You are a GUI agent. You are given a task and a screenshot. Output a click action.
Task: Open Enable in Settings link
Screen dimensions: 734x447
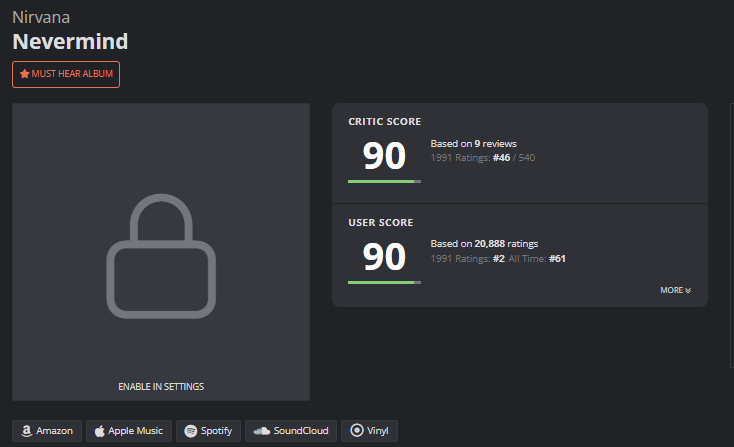pos(161,387)
